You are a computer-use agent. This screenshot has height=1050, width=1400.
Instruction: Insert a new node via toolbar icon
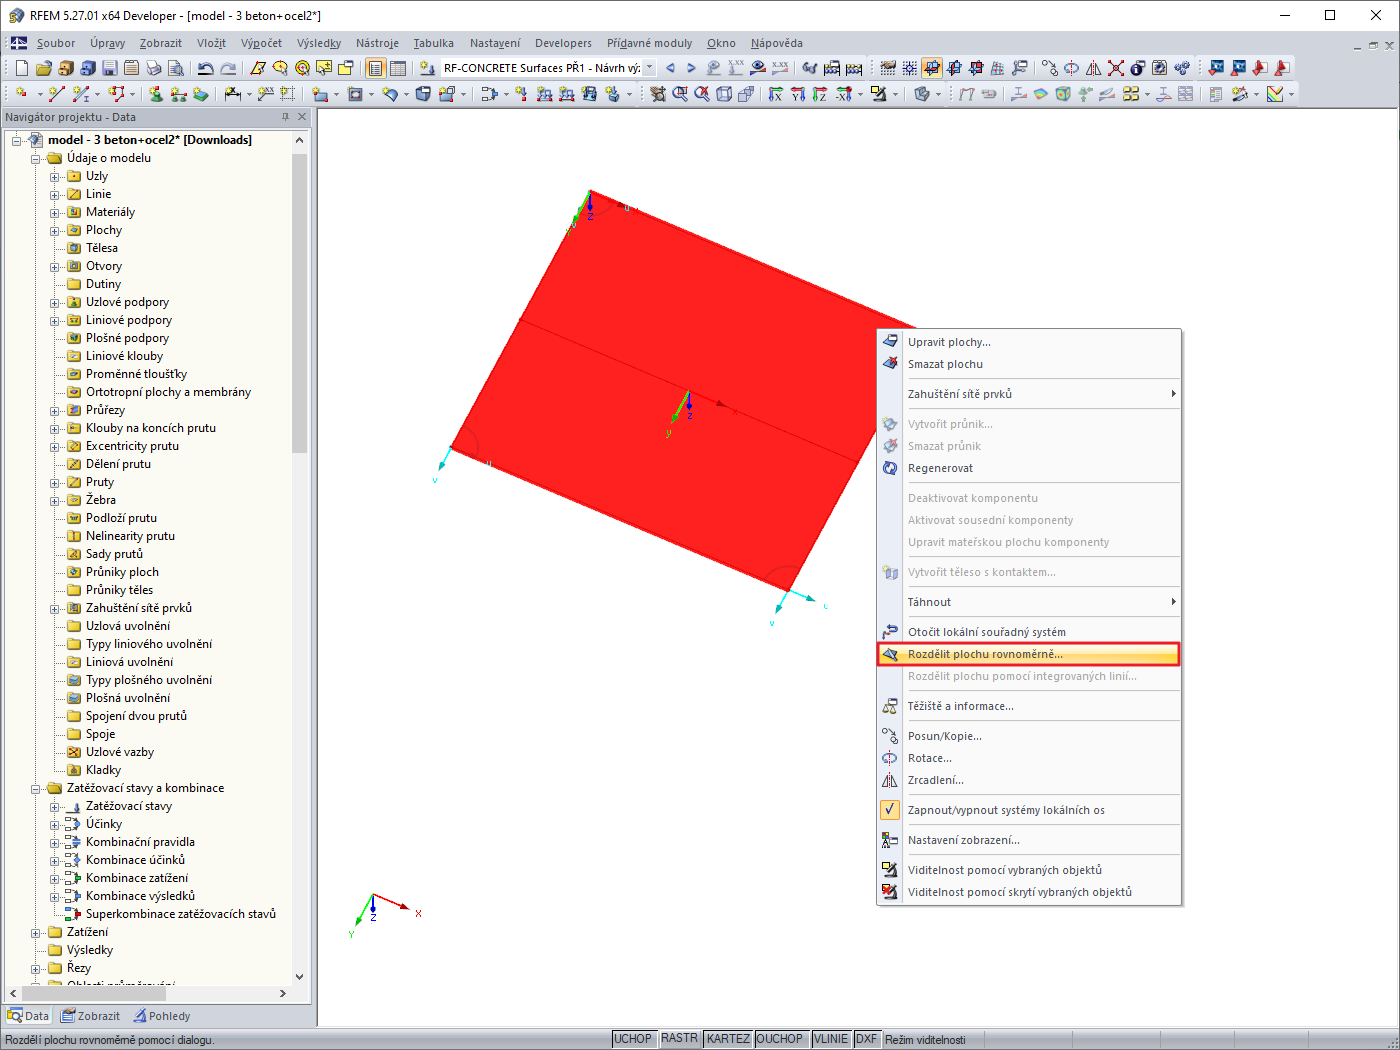[21, 94]
